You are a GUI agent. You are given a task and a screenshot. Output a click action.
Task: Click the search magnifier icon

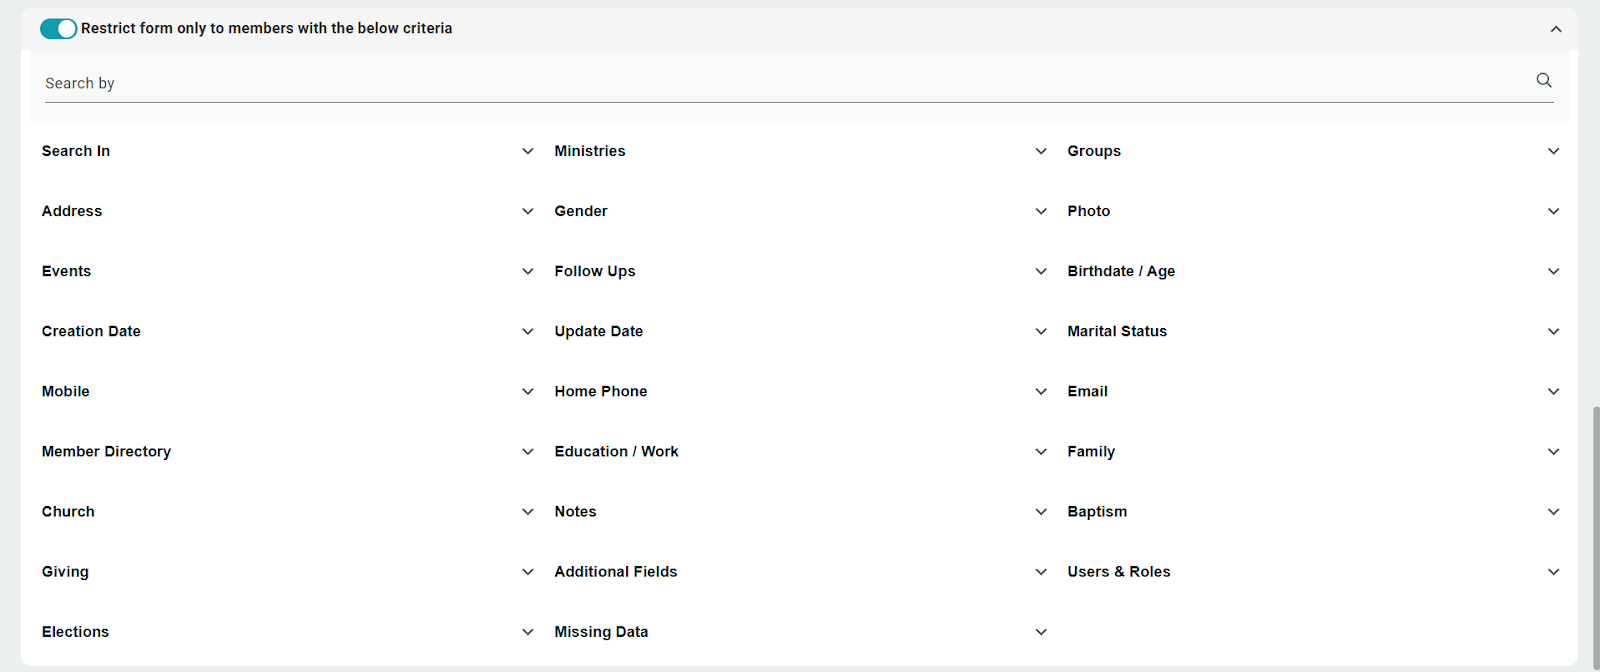tap(1544, 81)
